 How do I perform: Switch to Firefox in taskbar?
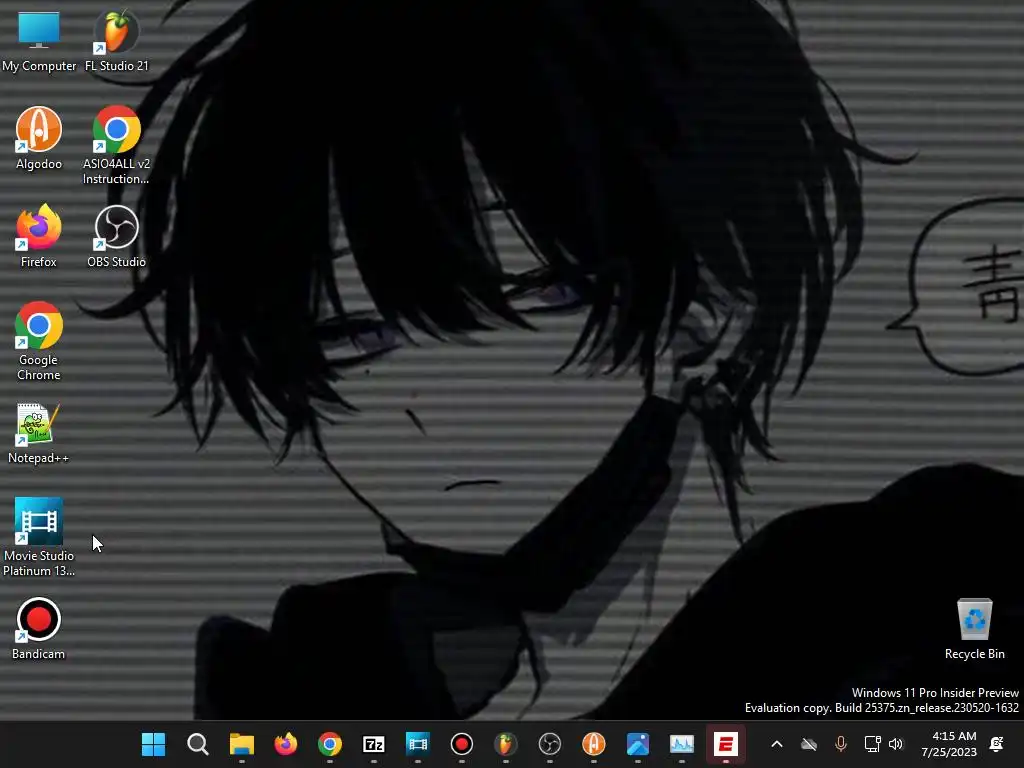click(x=285, y=744)
